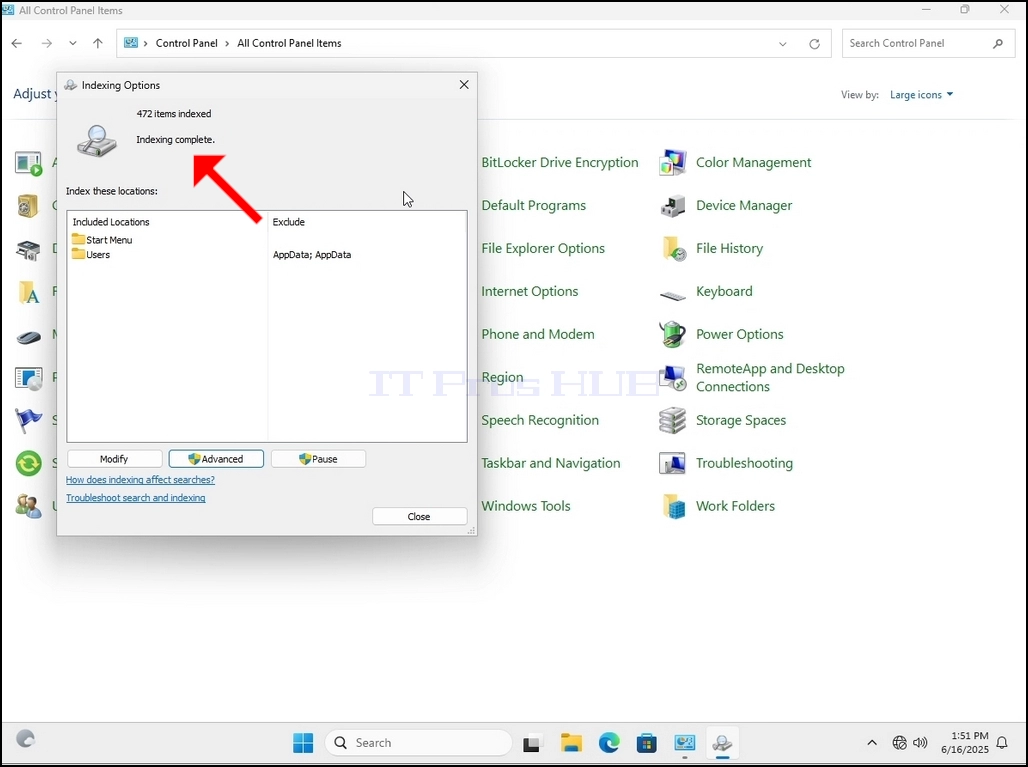
Task: Click the Windows Start button on taskbar
Action: pos(303,743)
